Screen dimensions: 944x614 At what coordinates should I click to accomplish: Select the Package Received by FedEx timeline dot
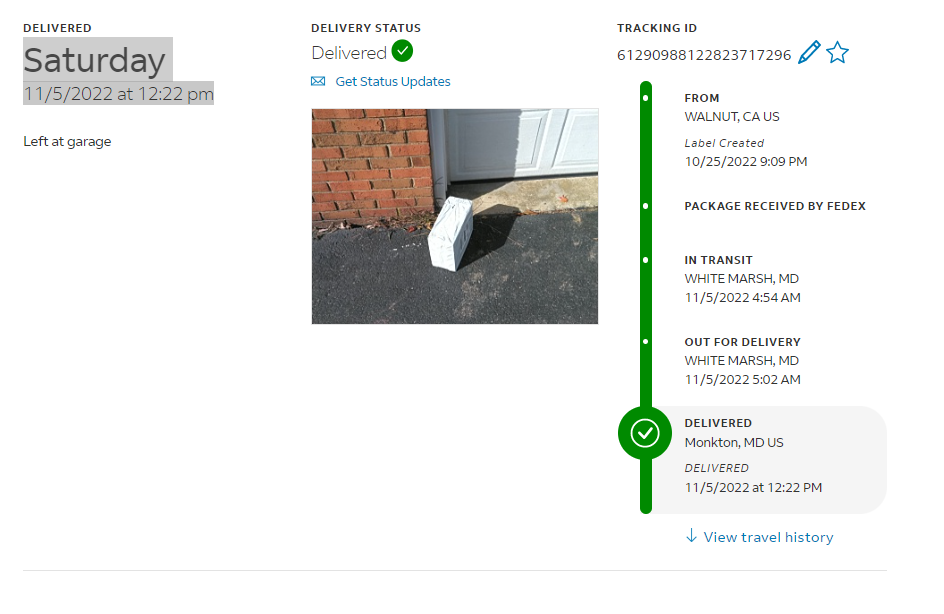coord(645,206)
